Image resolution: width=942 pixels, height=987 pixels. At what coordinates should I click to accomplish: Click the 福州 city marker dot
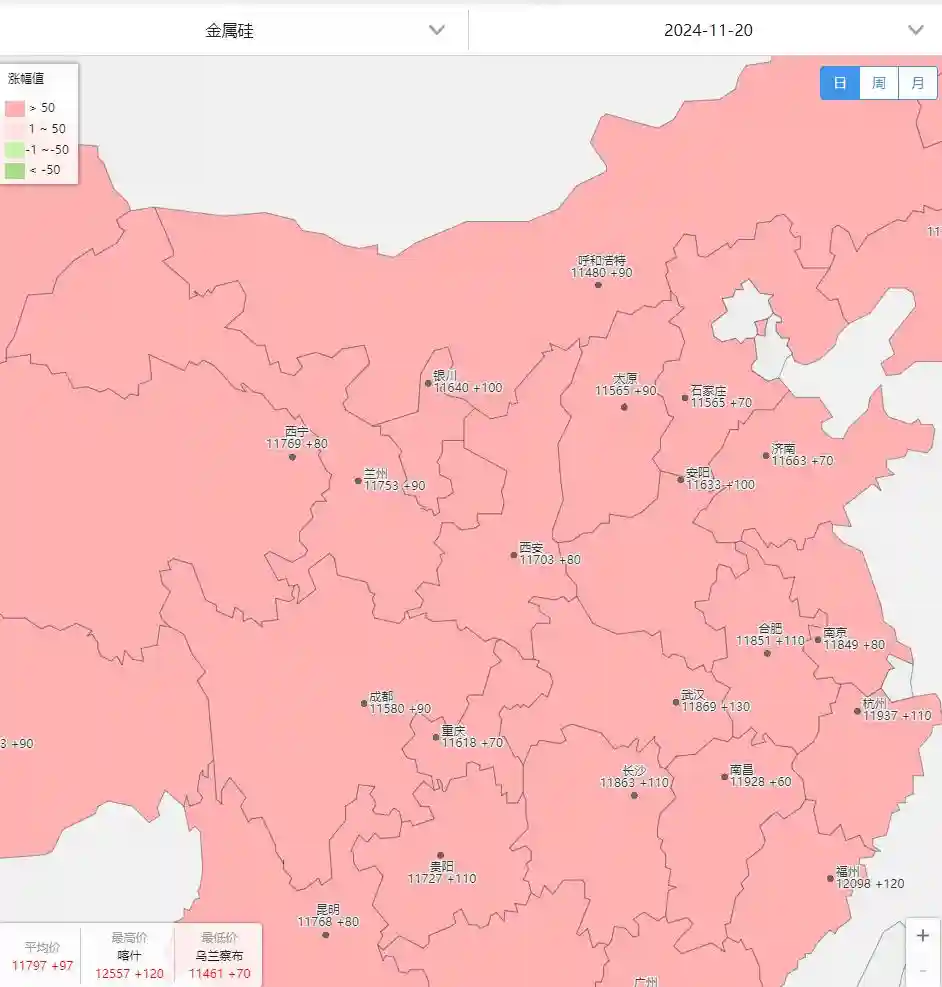[x=830, y=879]
